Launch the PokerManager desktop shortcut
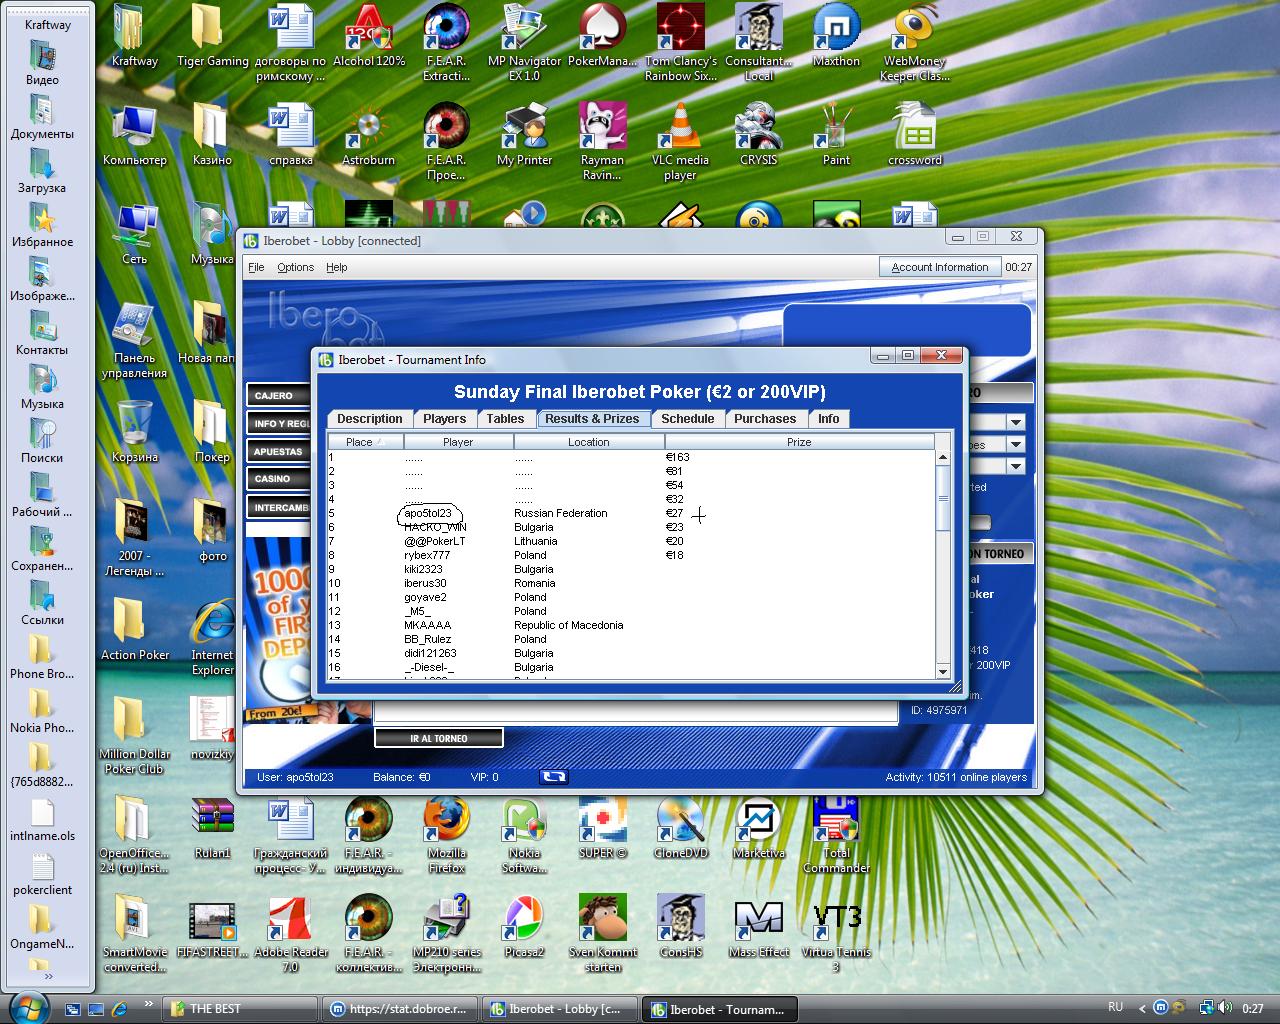 click(602, 30)
